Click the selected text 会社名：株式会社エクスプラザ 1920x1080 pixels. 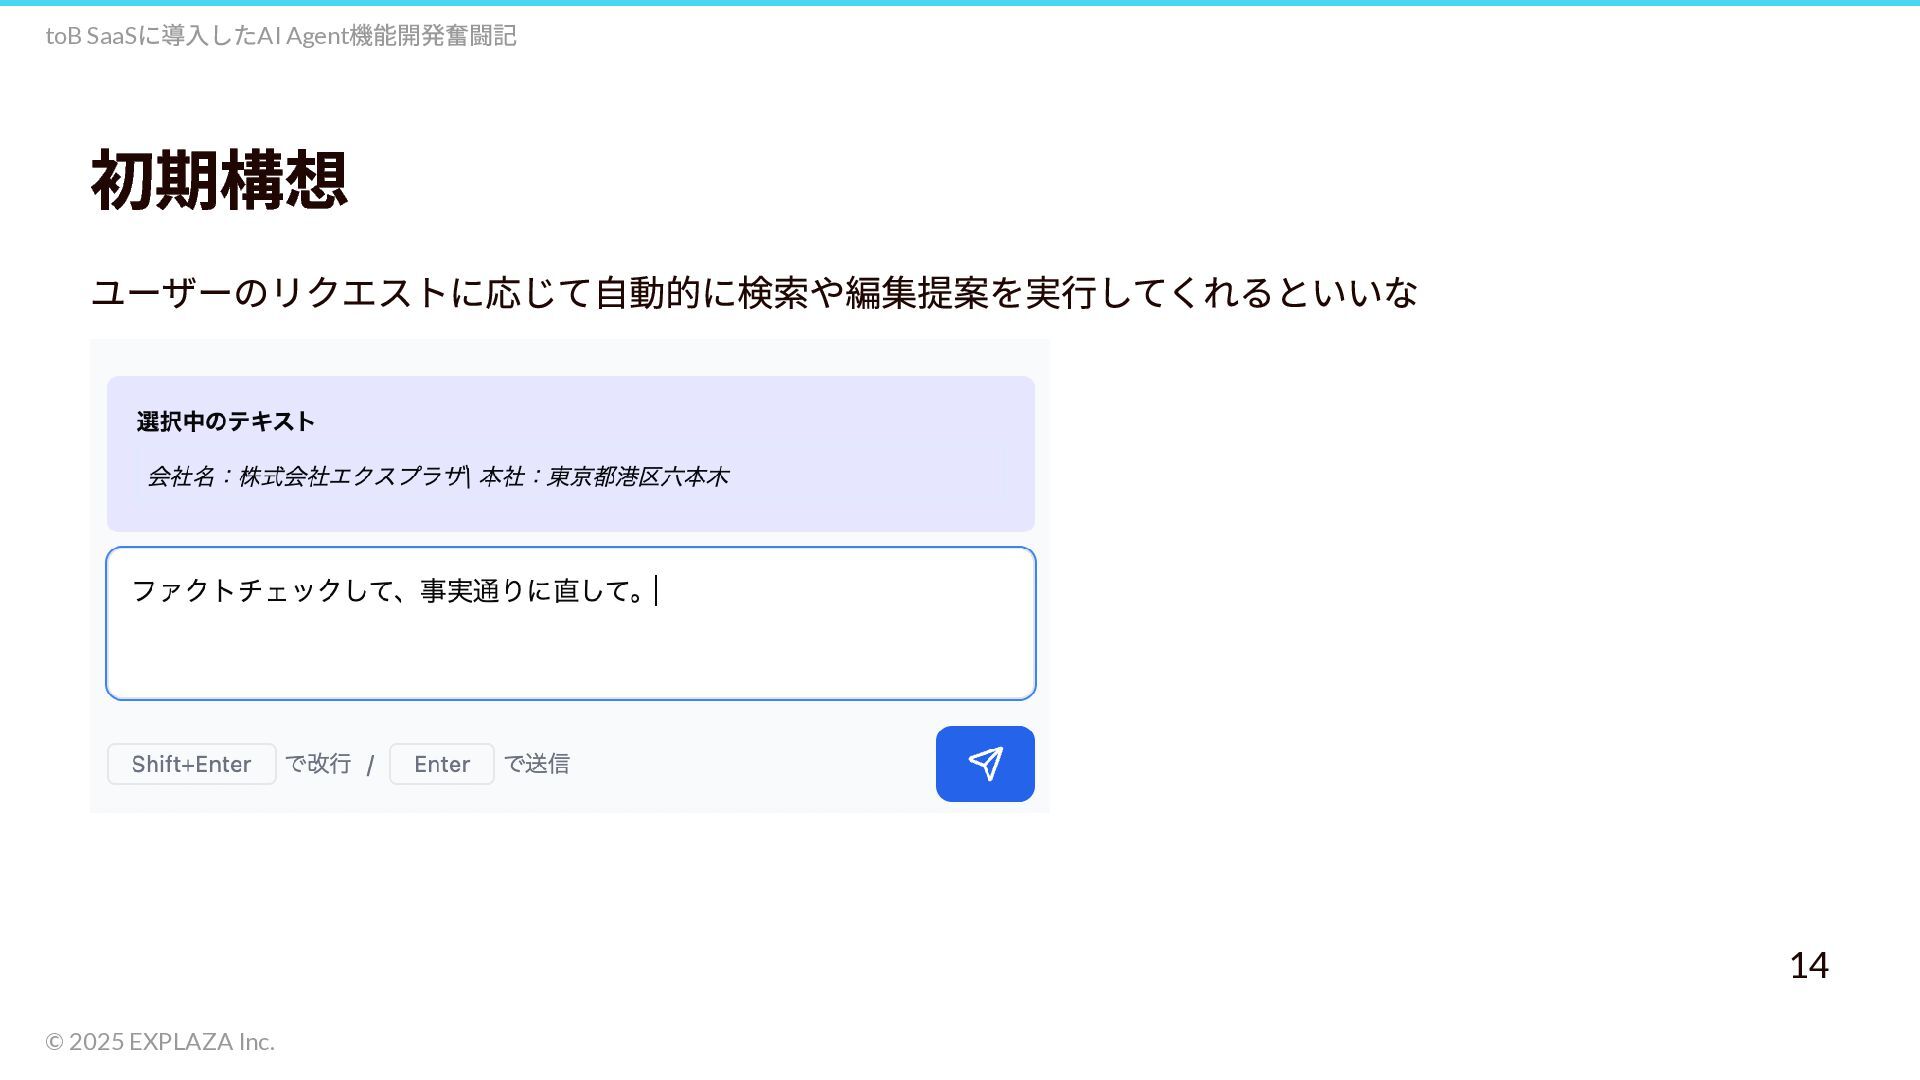(x=306, y=477)
